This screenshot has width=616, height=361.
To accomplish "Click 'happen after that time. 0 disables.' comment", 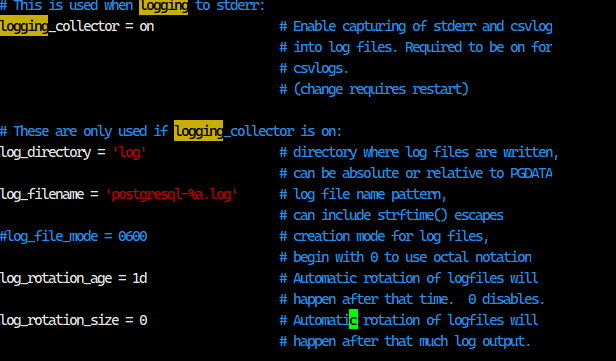I will point(419,299).
